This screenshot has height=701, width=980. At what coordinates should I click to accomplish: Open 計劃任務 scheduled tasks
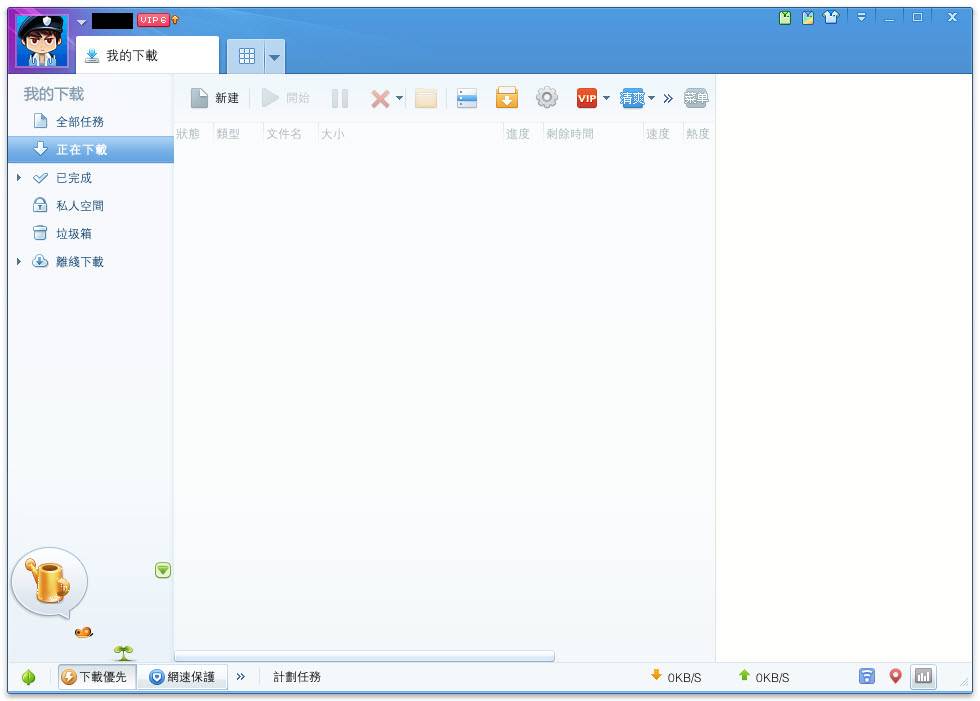[297, 677]
